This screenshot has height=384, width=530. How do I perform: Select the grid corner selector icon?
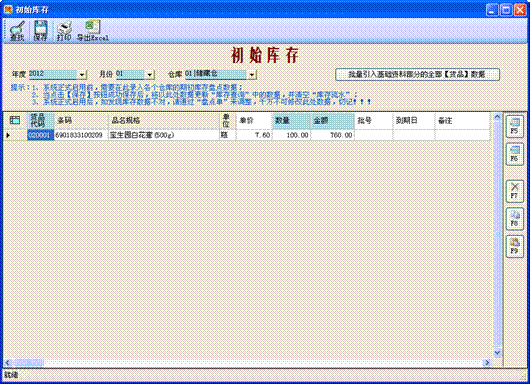[15, 120]
